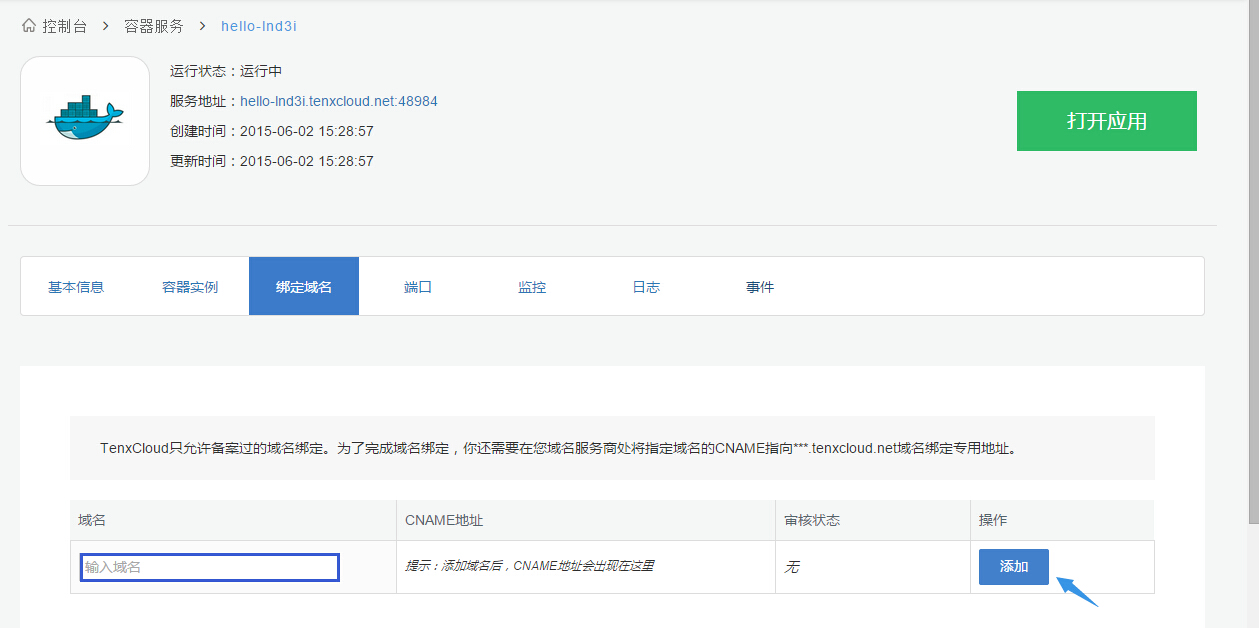Screen dimensions: 1259x628
Task: View the 日志 tab
Action: pos(646,287)
